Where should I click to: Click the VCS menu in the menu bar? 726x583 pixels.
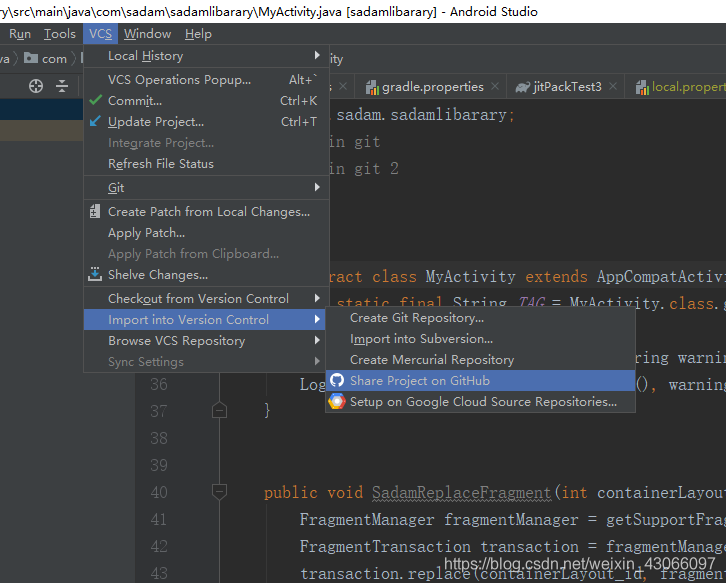(x=100, y=34)
